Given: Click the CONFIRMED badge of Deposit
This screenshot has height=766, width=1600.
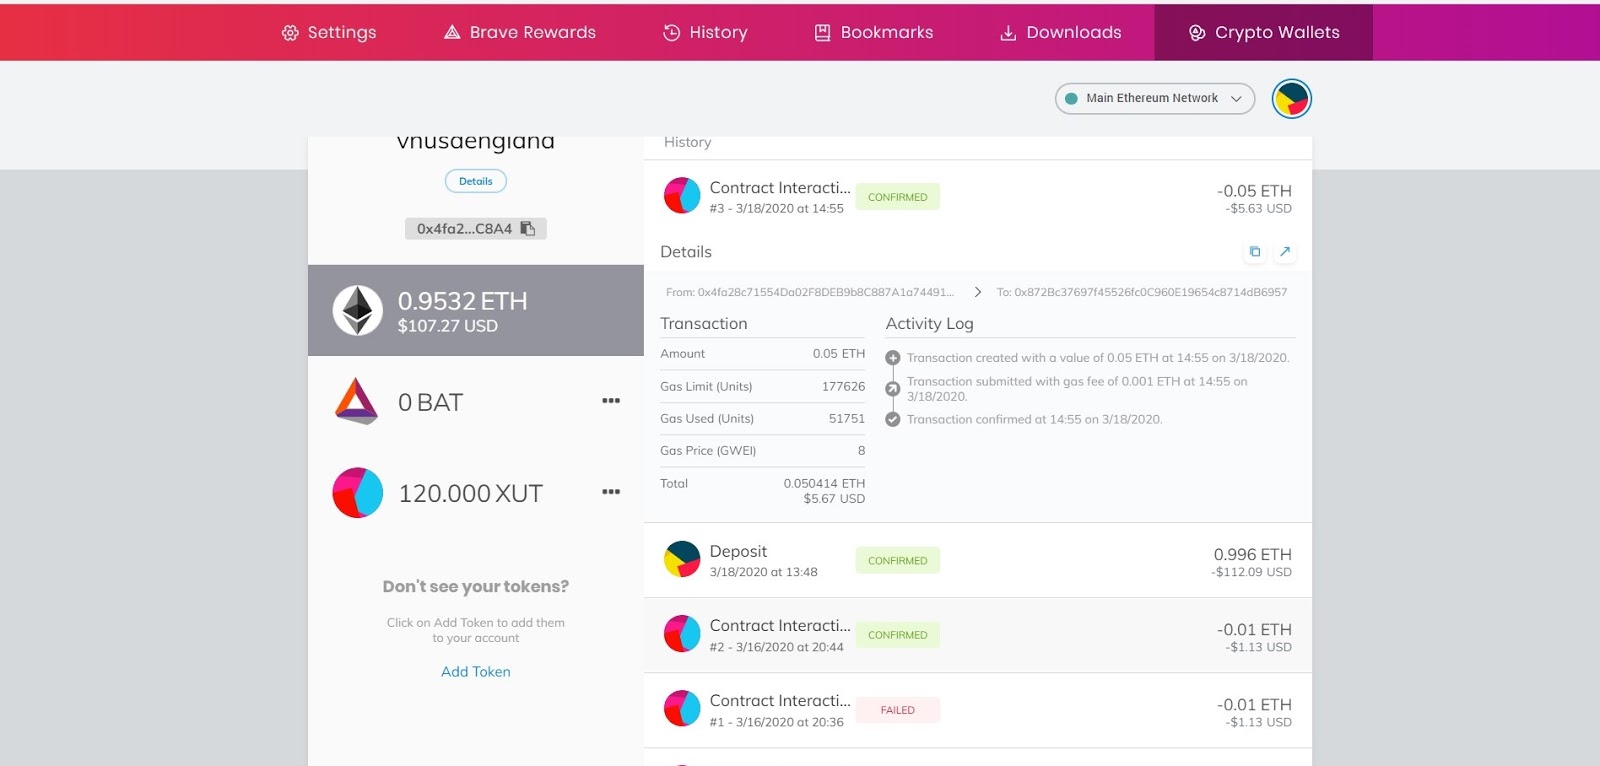Looking at the screenshot, I should click(897, 561).
